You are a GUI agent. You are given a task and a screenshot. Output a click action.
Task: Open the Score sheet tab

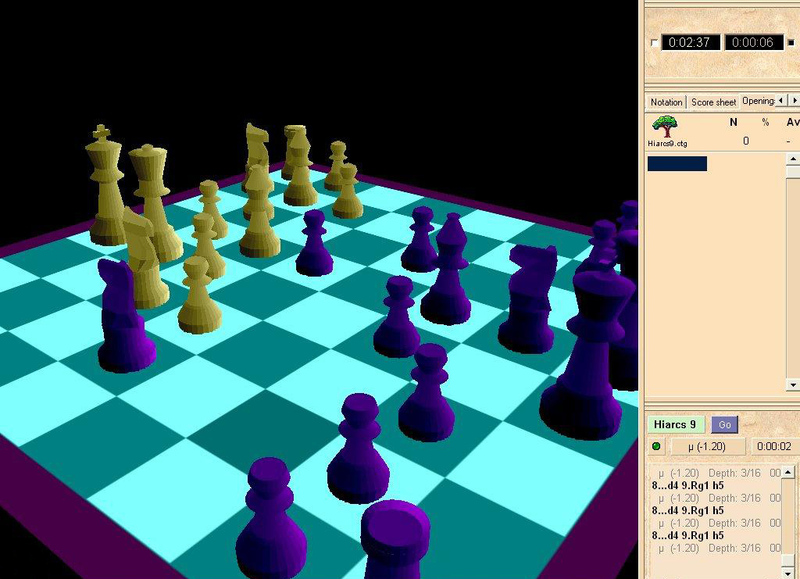[x=713, y=102]
